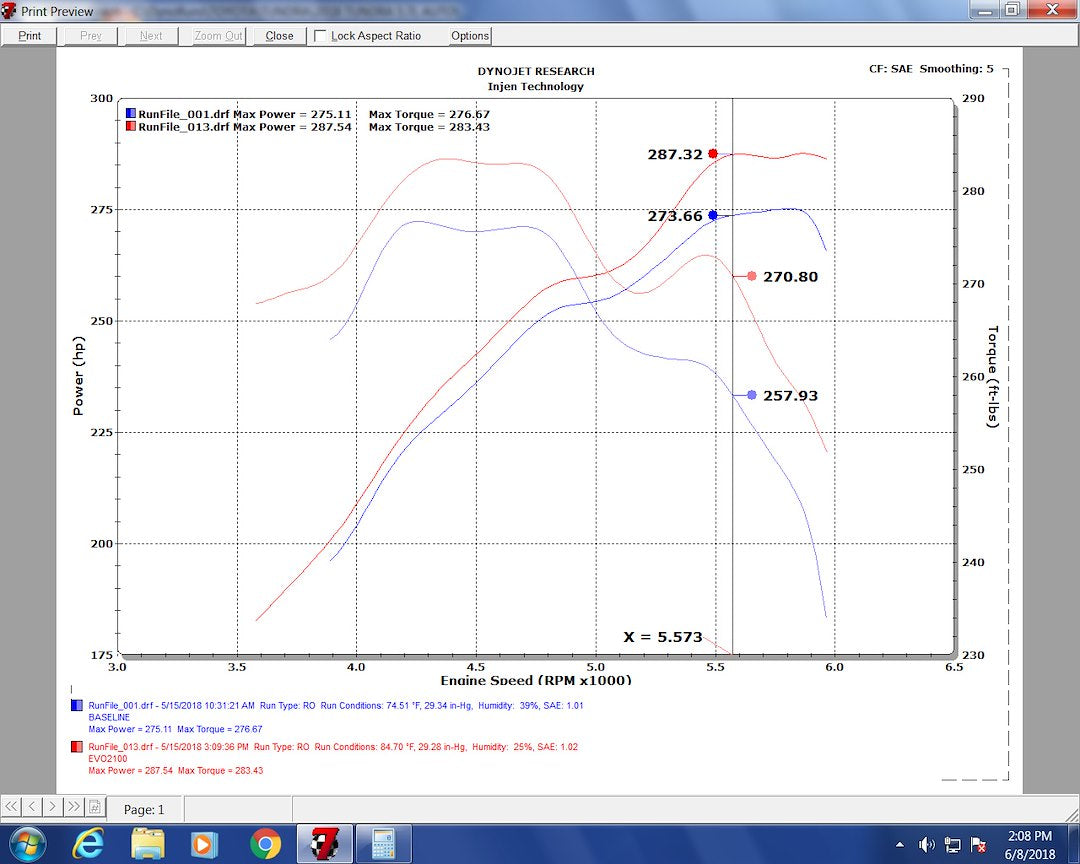This screenshot has width=1080, height=864.
Task: Click blue swatch beside RunFile_001 footer details
Action: point(77,706)
